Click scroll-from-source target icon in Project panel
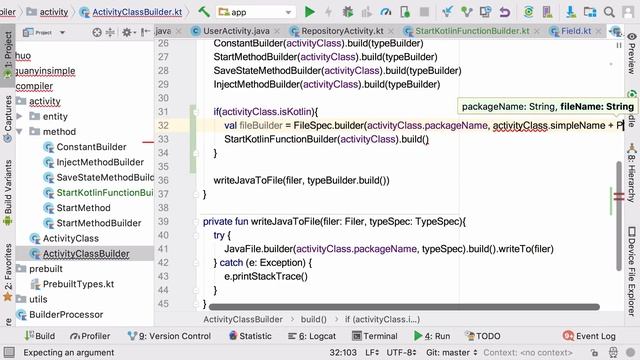 tap(97, 32)
